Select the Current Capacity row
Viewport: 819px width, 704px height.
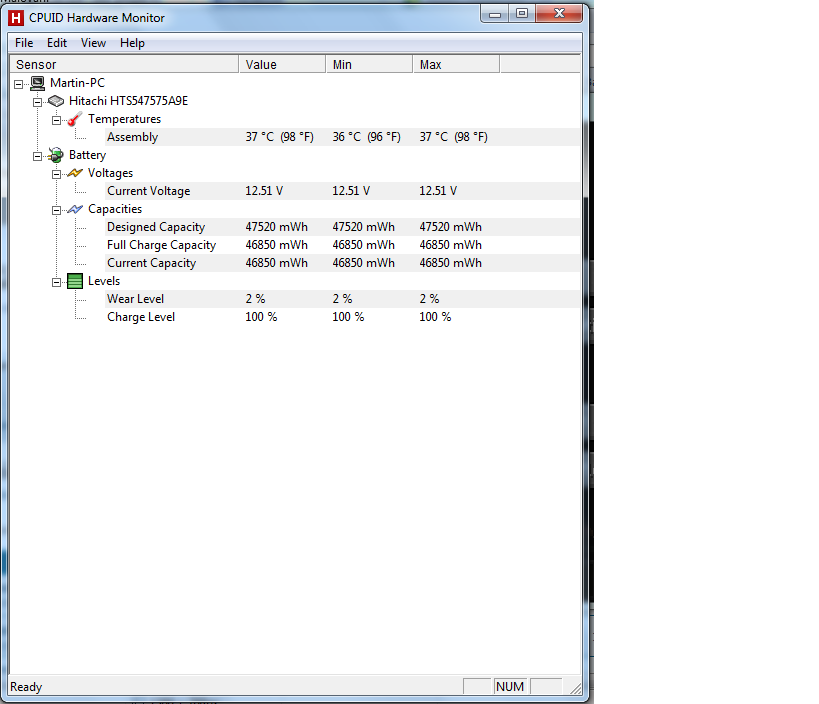[343, 263]
